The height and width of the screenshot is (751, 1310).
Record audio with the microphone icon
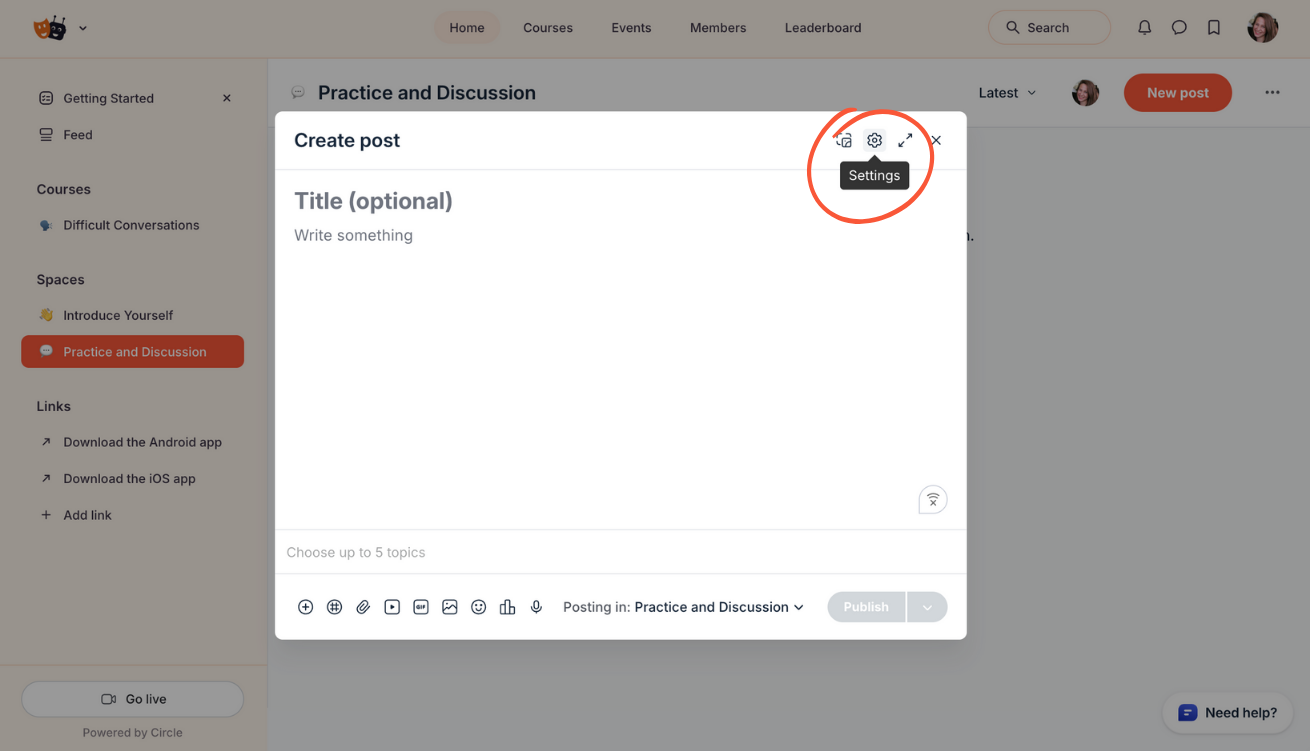click(536, 607)
